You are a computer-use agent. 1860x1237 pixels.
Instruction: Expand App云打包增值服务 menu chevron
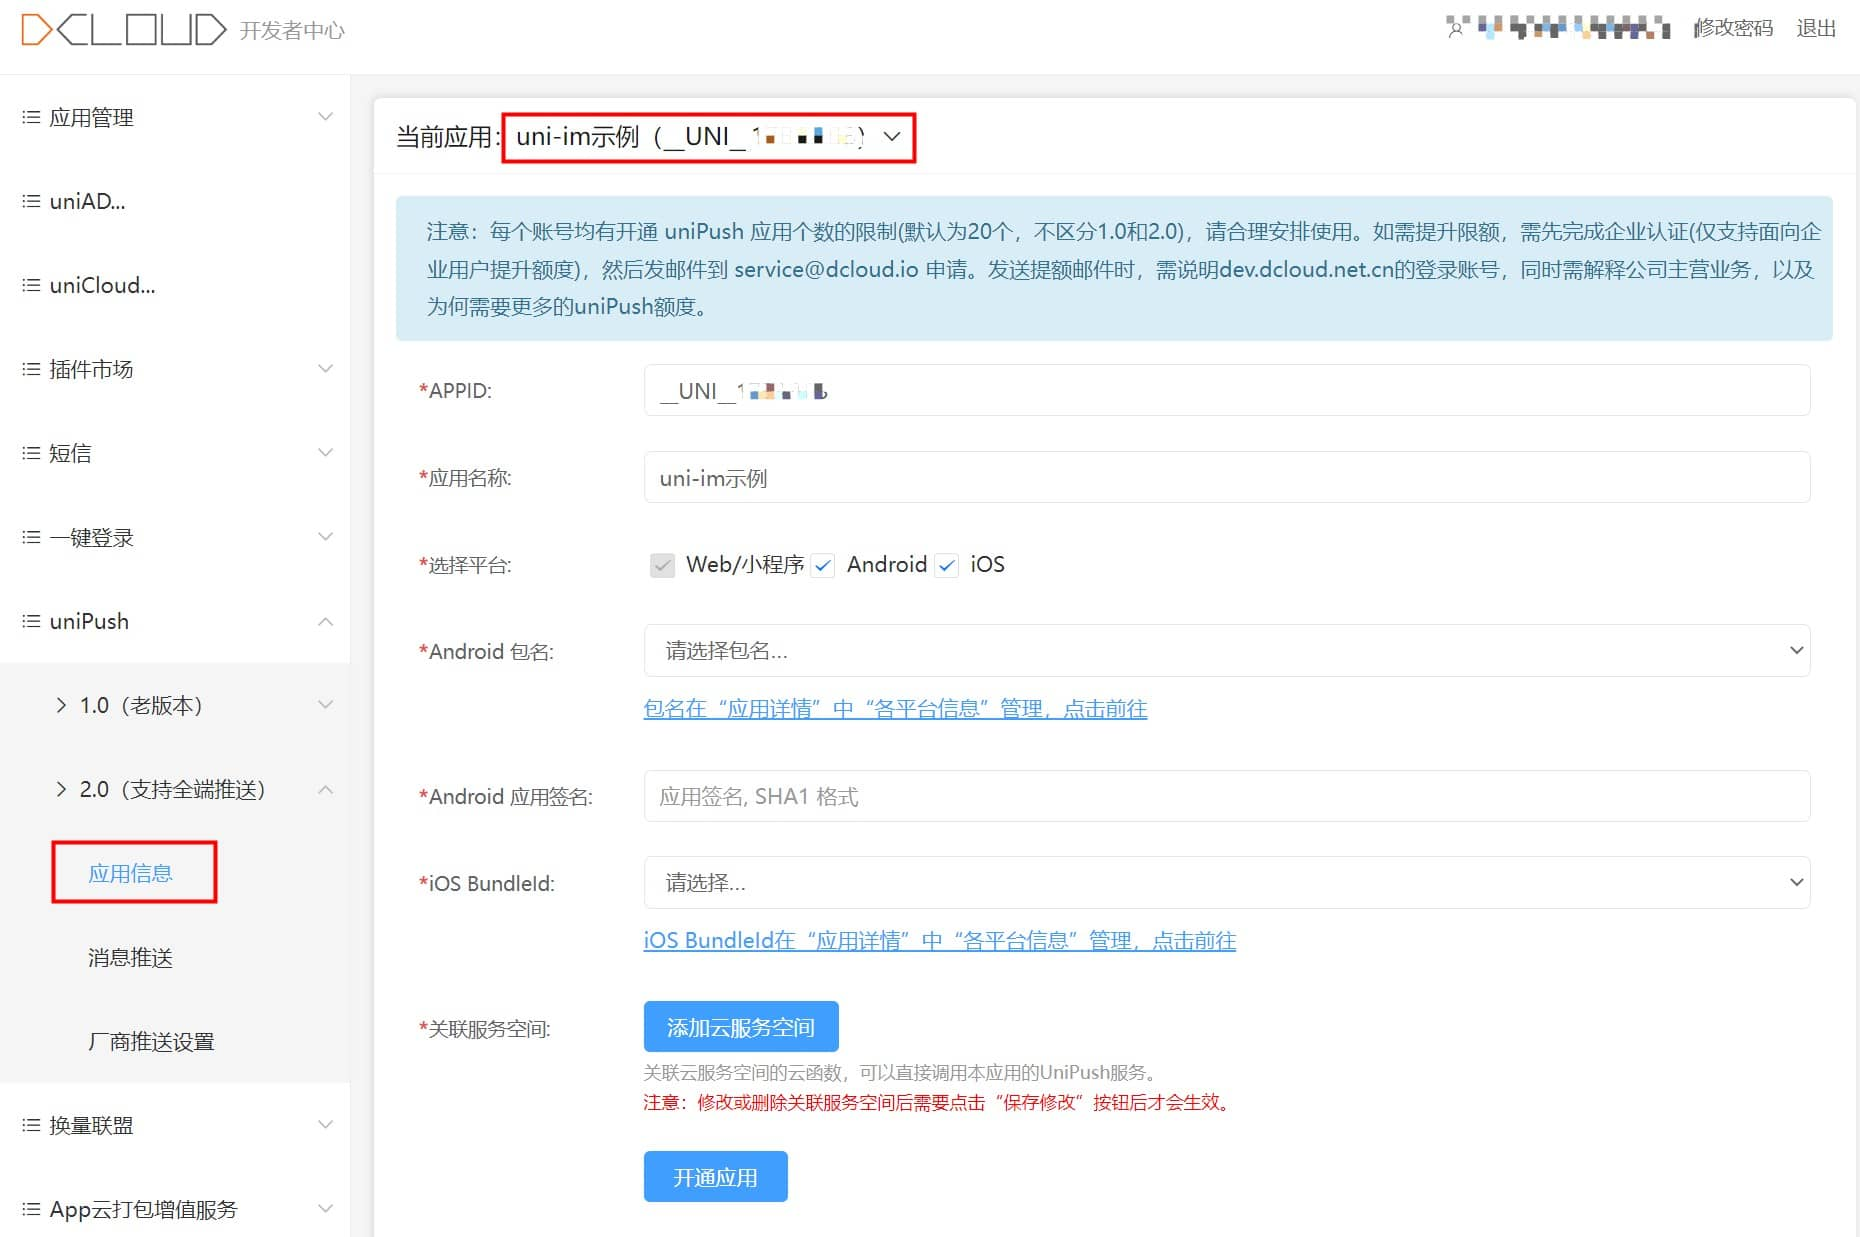(x=325, y=1209)
